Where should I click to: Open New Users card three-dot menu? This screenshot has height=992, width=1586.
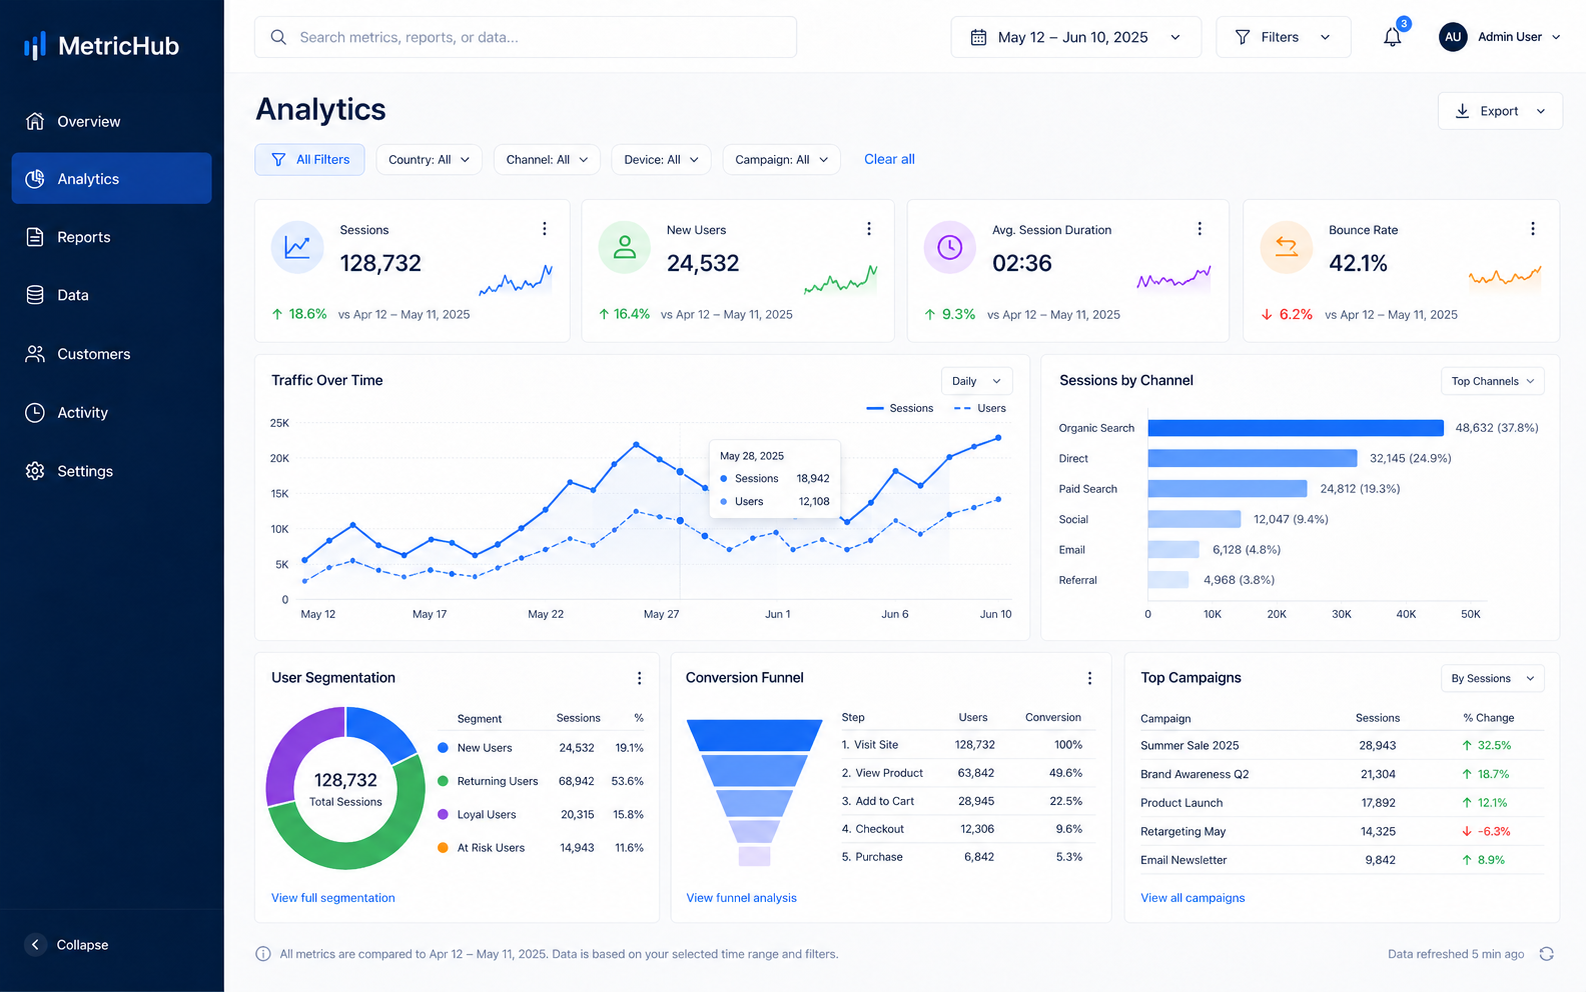click(x=869, y=229)
